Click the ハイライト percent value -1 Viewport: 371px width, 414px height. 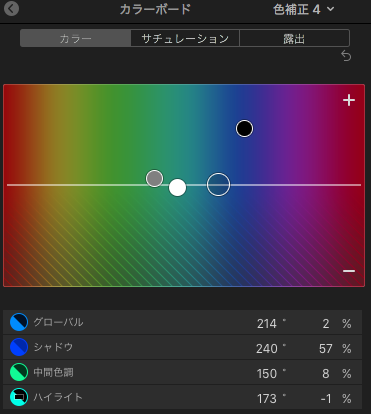pyautogui.click(x=326, y=399)
